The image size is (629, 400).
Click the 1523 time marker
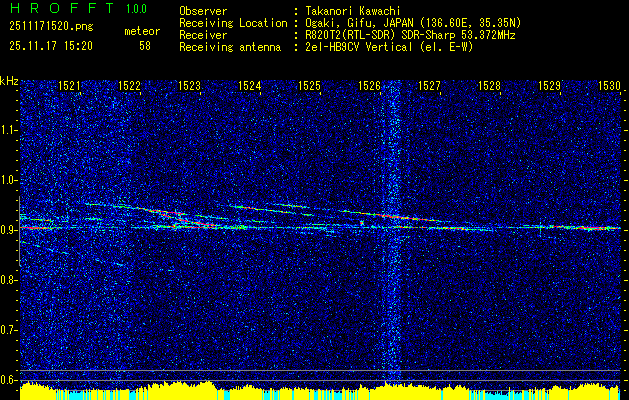click(189, 85)
